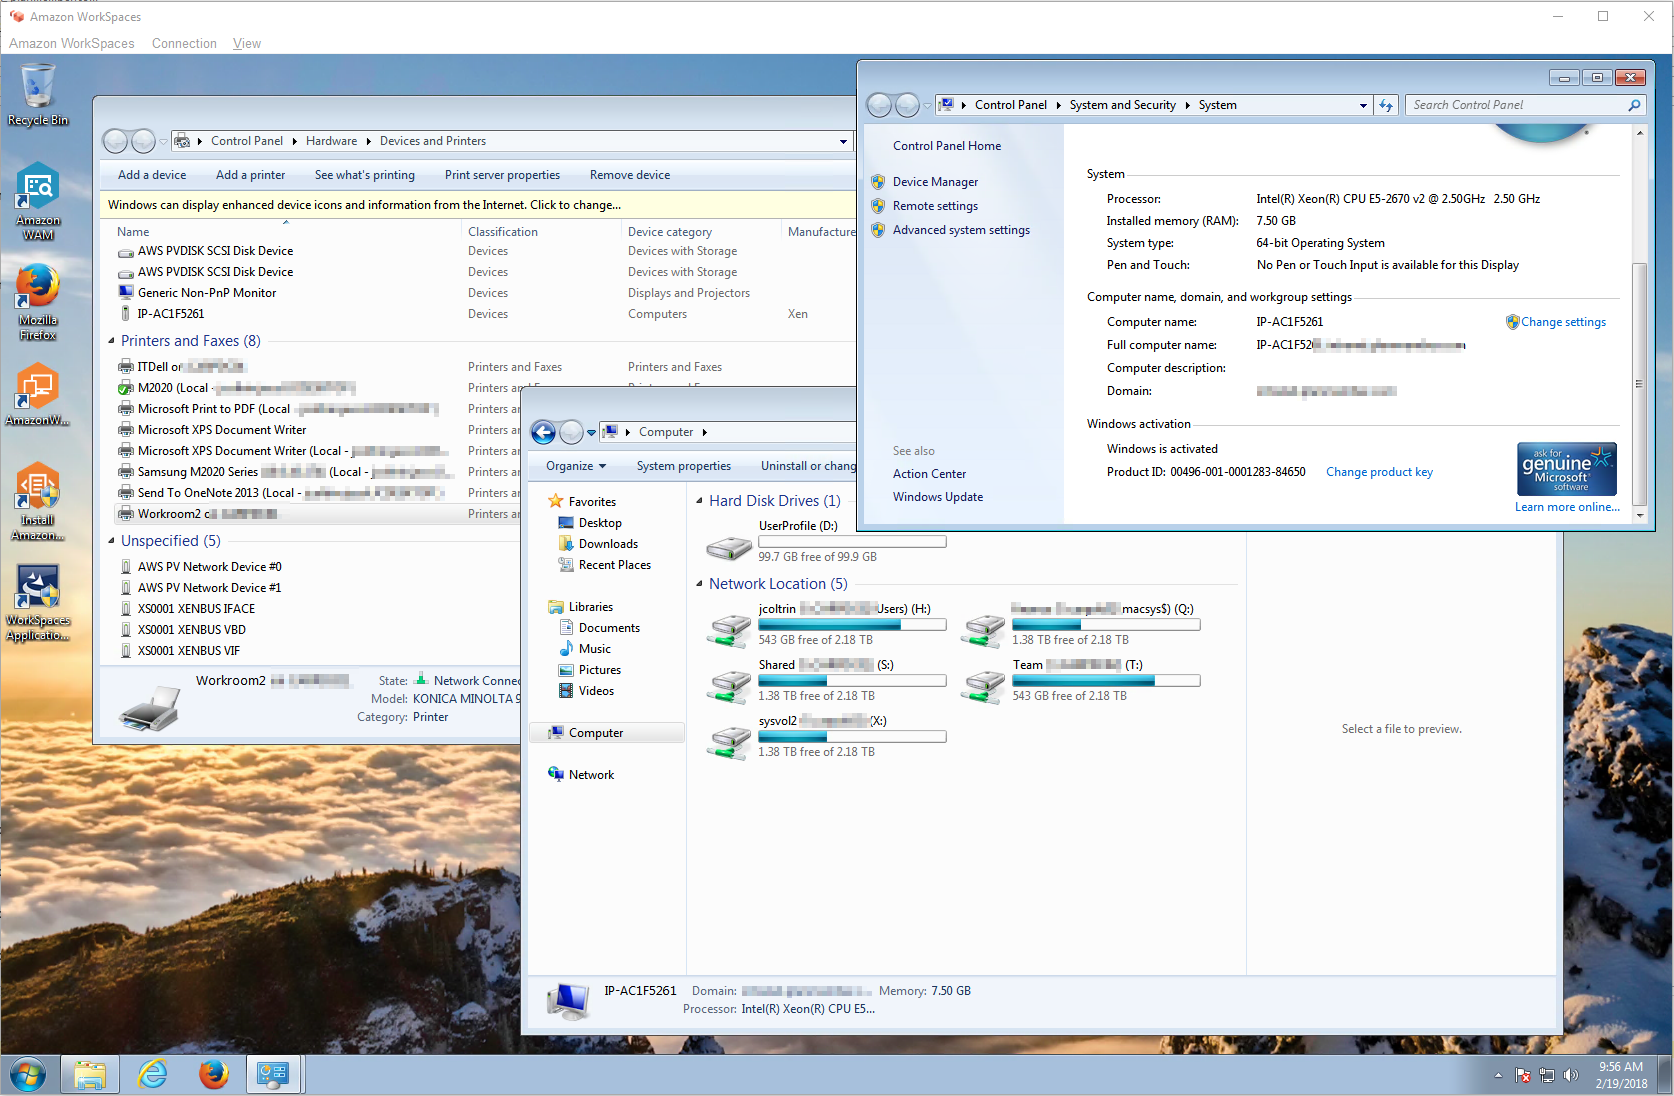
Task: Click Learn more online link
Action: 1567,507
